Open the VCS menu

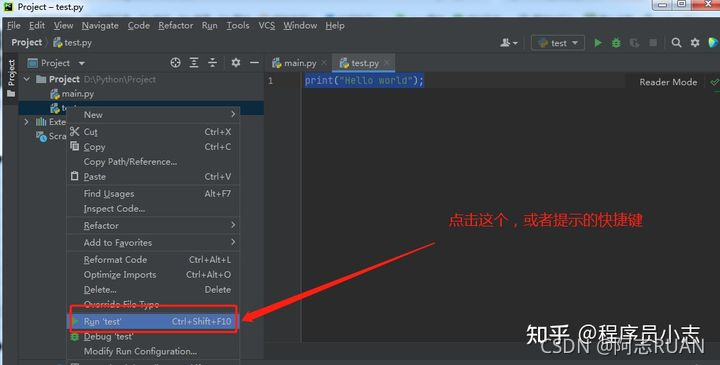[267, 26]
